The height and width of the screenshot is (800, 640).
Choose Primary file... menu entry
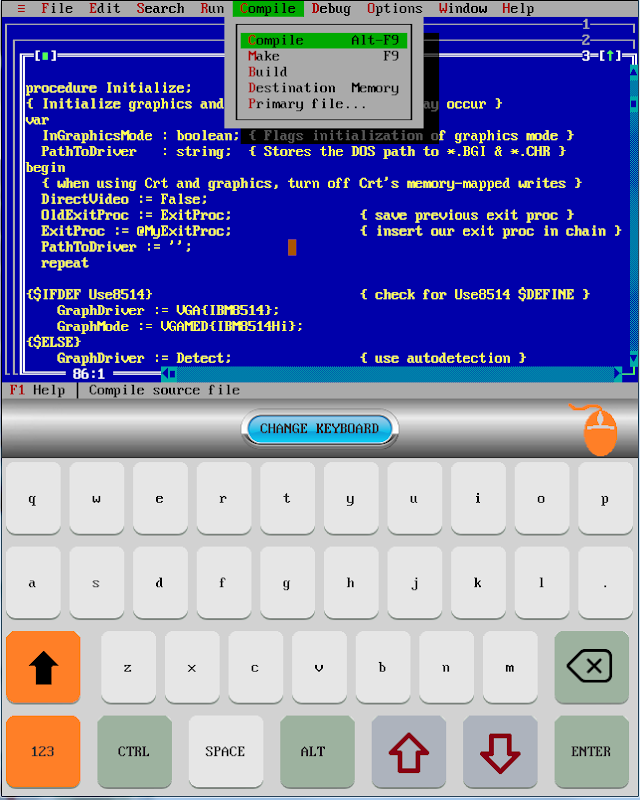[x=324, y=104]
